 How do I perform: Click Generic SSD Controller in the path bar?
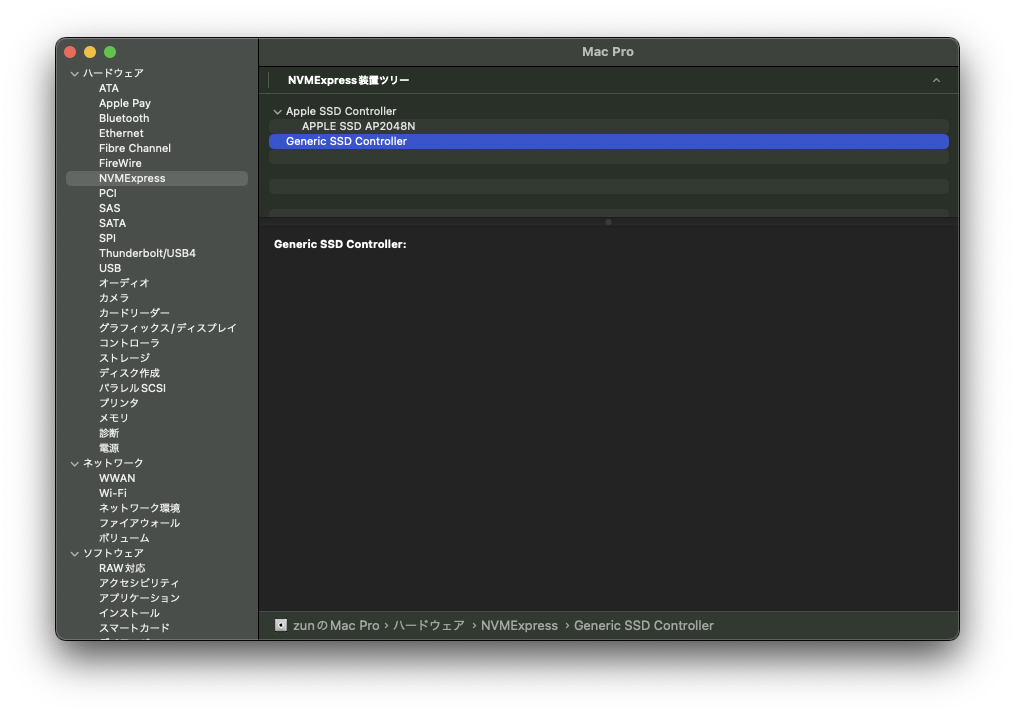pos(643,625)
